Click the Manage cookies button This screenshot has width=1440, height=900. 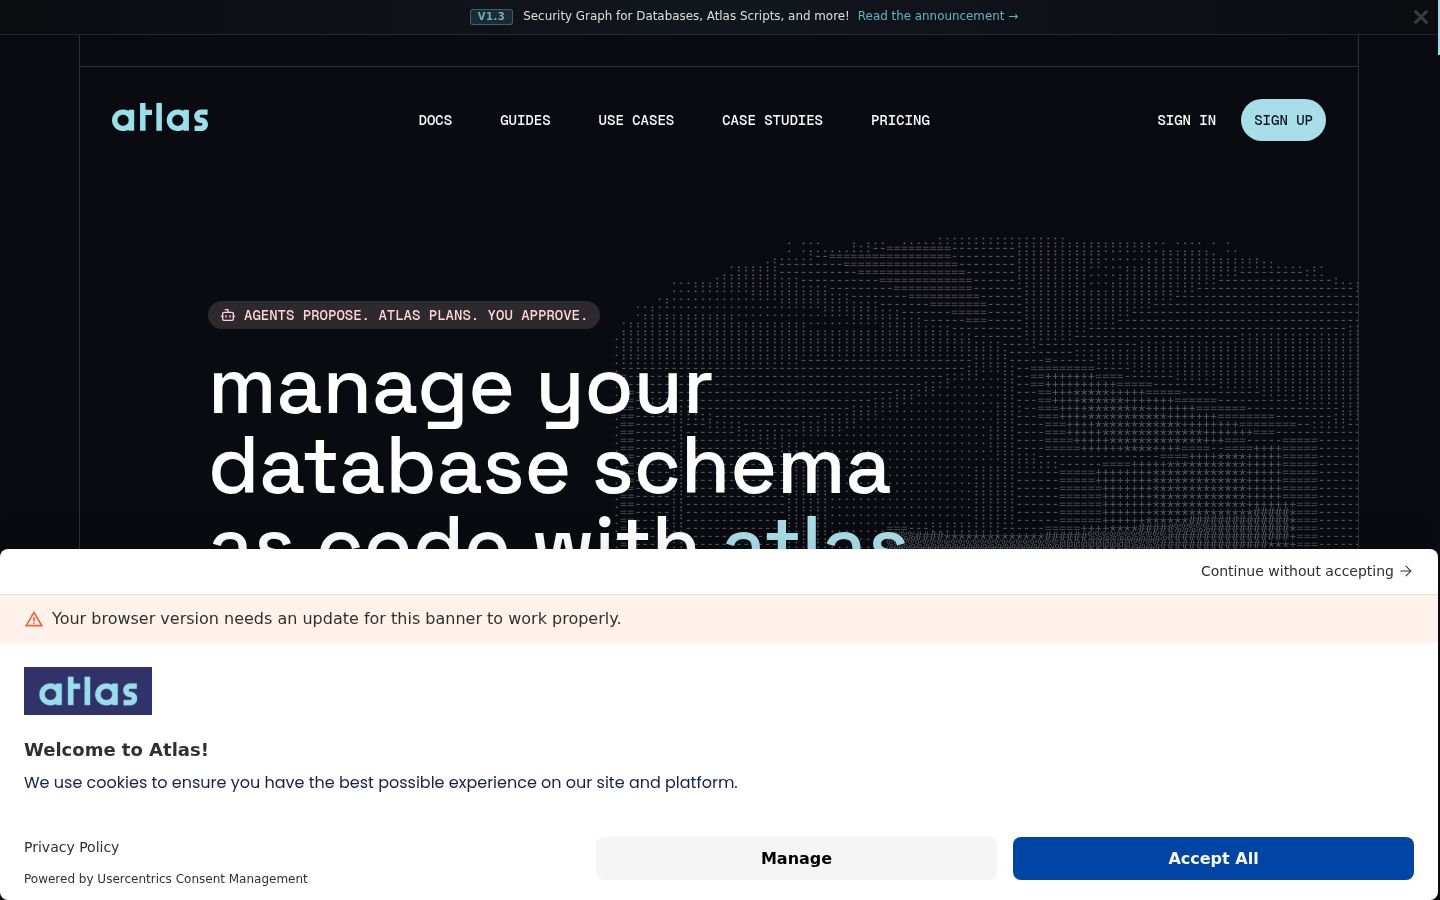[x=796, y=858]
